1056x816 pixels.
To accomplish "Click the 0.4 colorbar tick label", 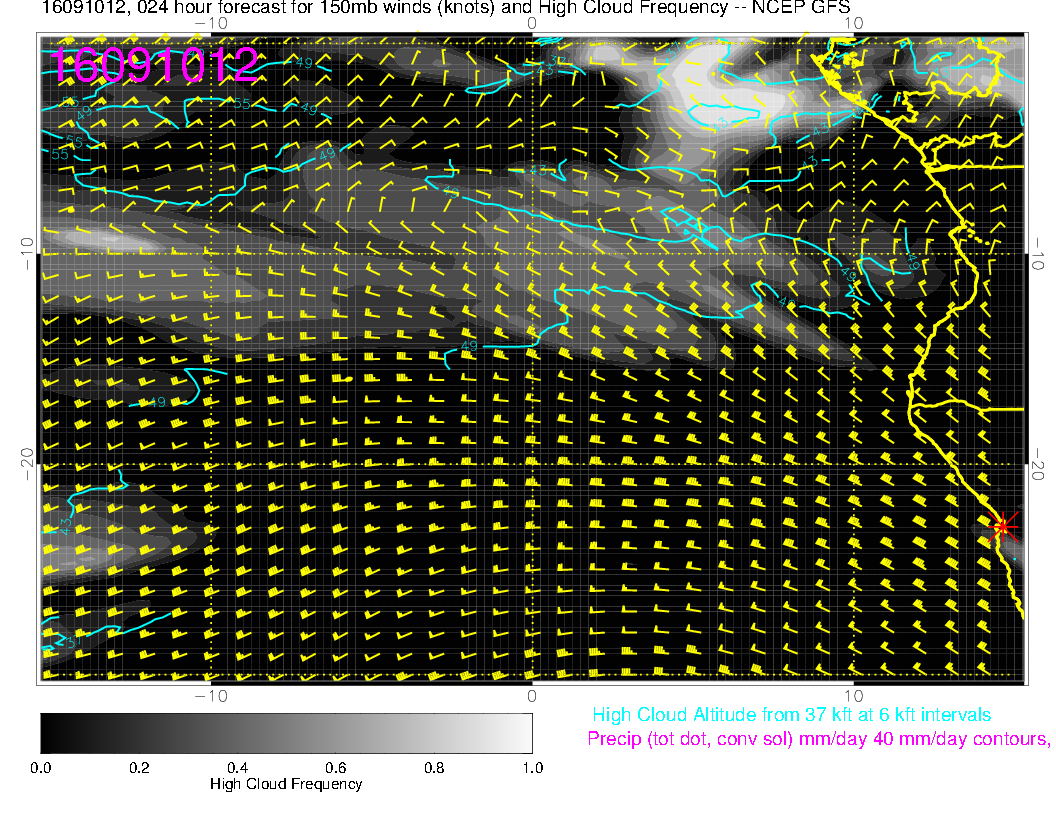I will pyautogui.click(x=237, y=768).
